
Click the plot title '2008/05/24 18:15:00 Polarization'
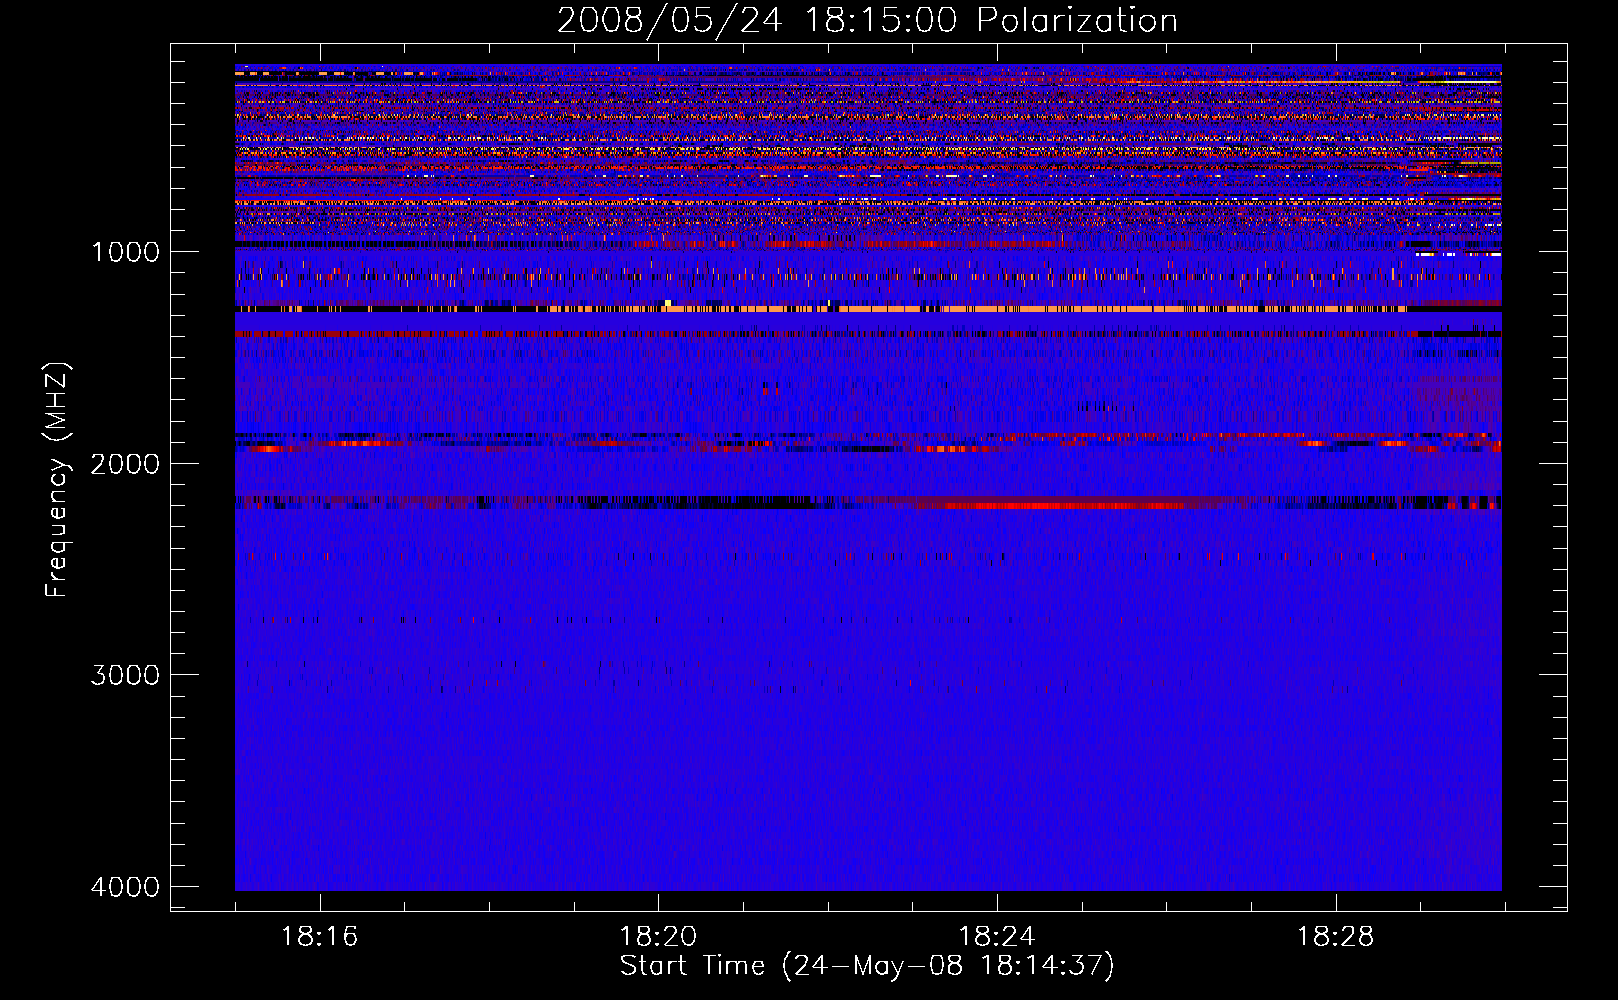(x=867, y=20)
